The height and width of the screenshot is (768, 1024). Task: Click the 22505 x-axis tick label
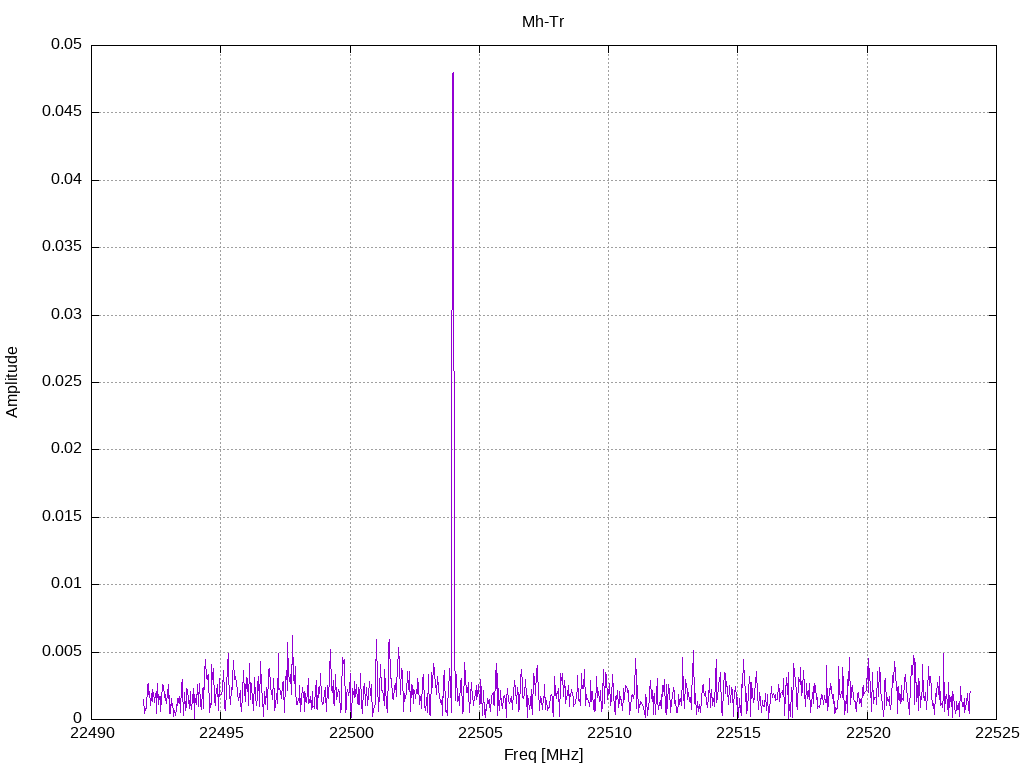tap(479, 733)
